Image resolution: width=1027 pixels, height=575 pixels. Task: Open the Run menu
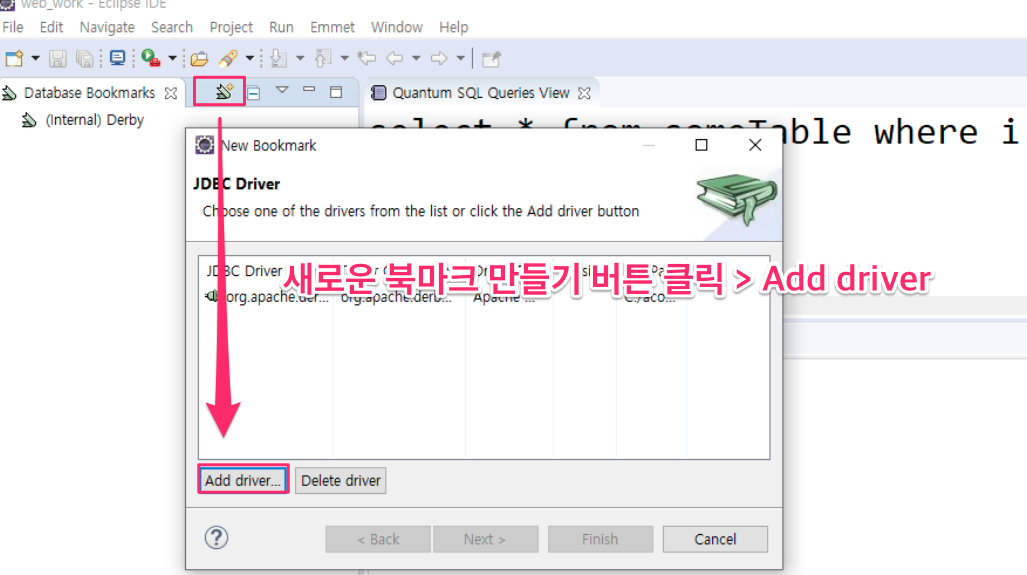coord(281,28)
